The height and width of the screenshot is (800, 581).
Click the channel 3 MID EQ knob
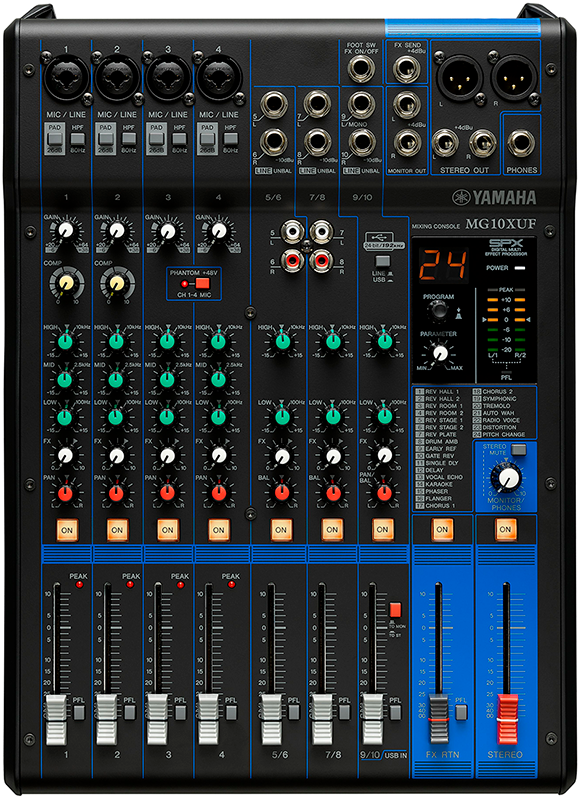click(167, 379)
